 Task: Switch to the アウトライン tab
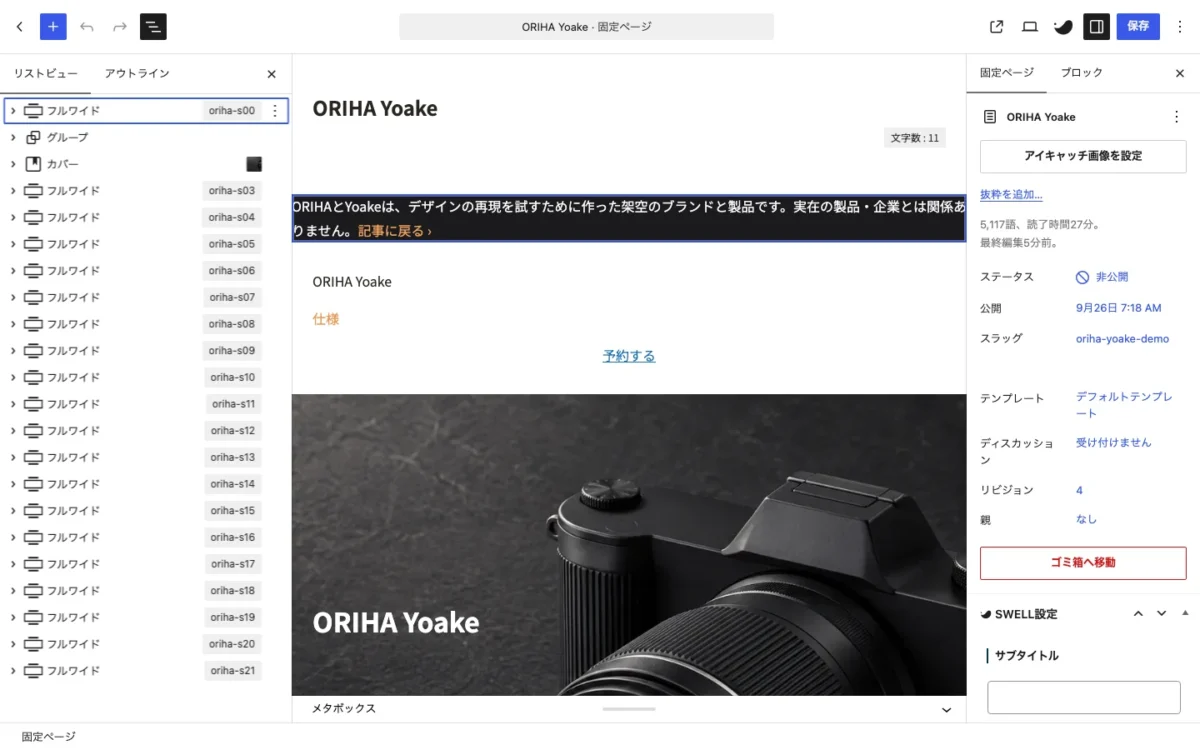[137, 74]
